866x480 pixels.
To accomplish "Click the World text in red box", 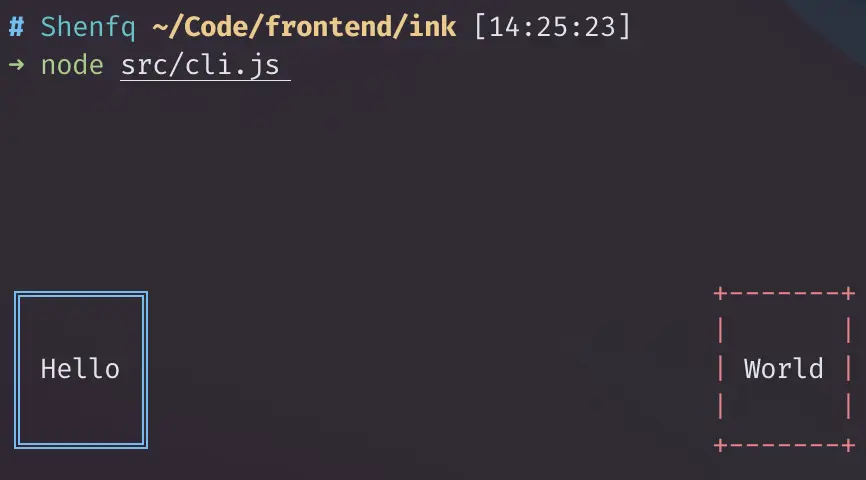I will click(x=783, y=368).
